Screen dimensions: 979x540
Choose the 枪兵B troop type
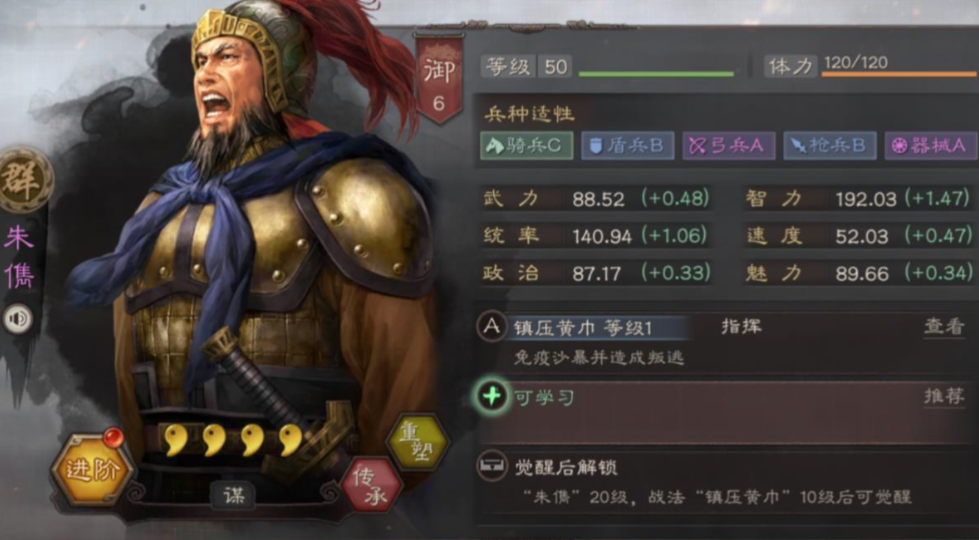click(830, 145)
